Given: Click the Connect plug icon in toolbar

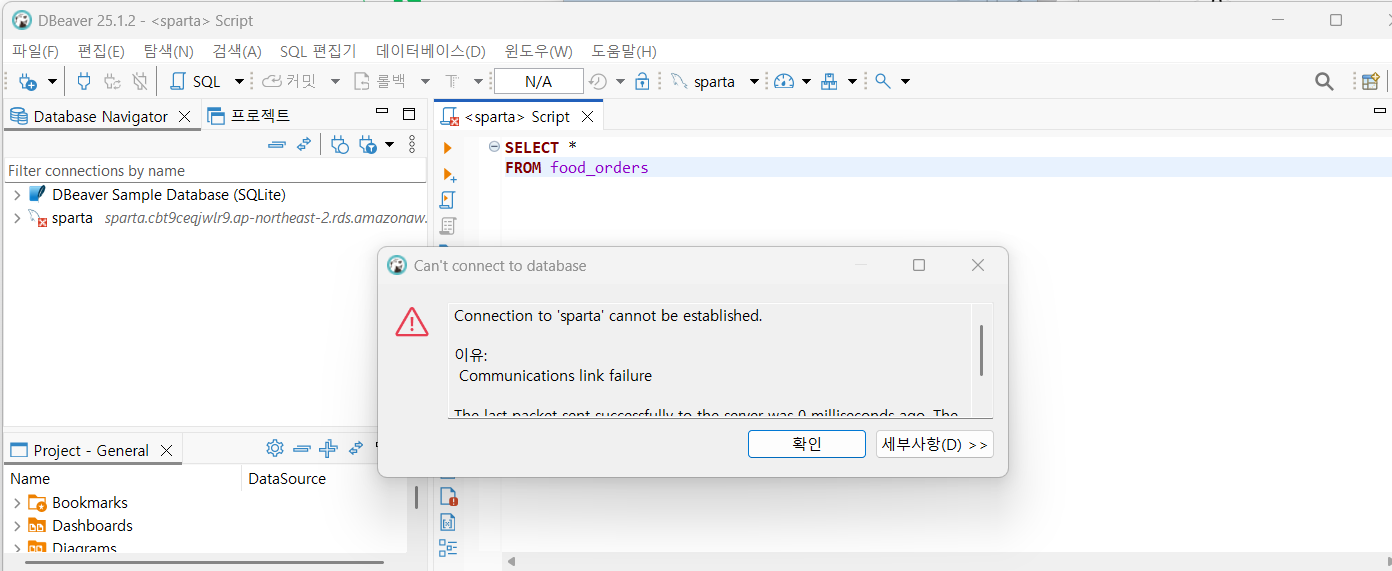Looking at the screenshot, I should [84, 82].
